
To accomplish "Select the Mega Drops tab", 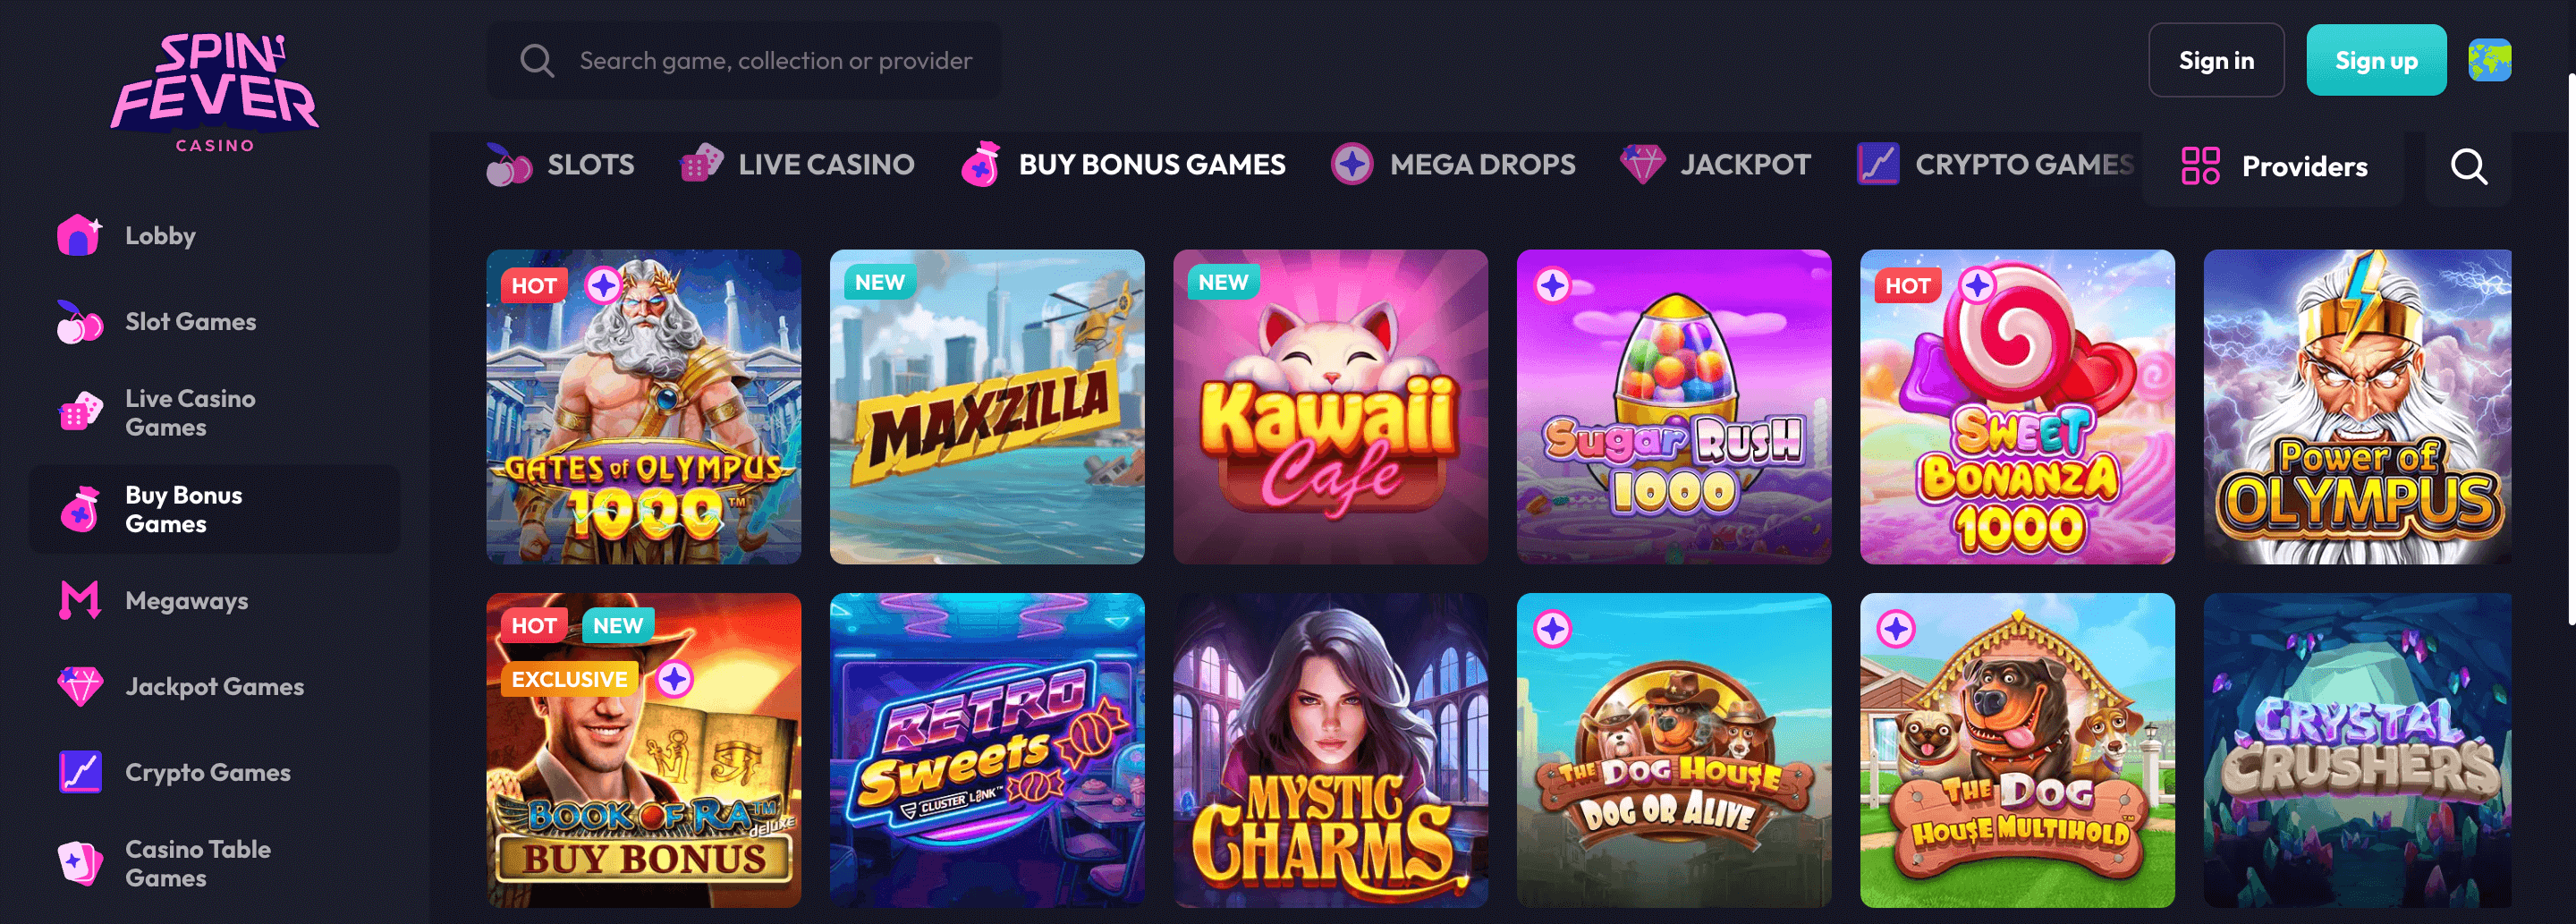I will 1453,164.
